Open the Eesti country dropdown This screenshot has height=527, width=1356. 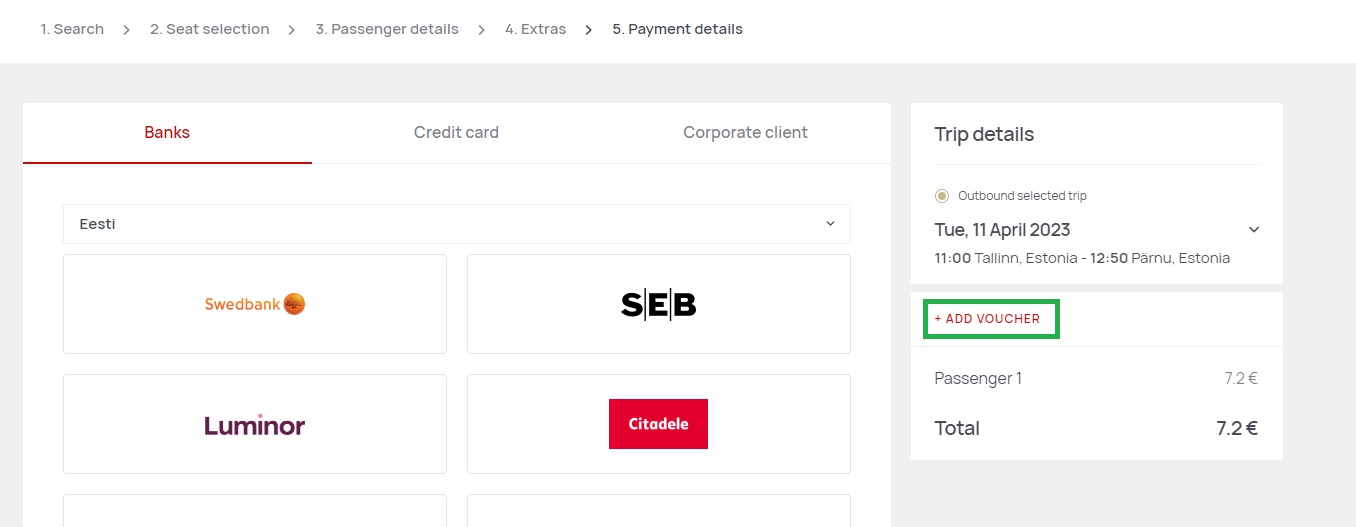click(457, 224)
